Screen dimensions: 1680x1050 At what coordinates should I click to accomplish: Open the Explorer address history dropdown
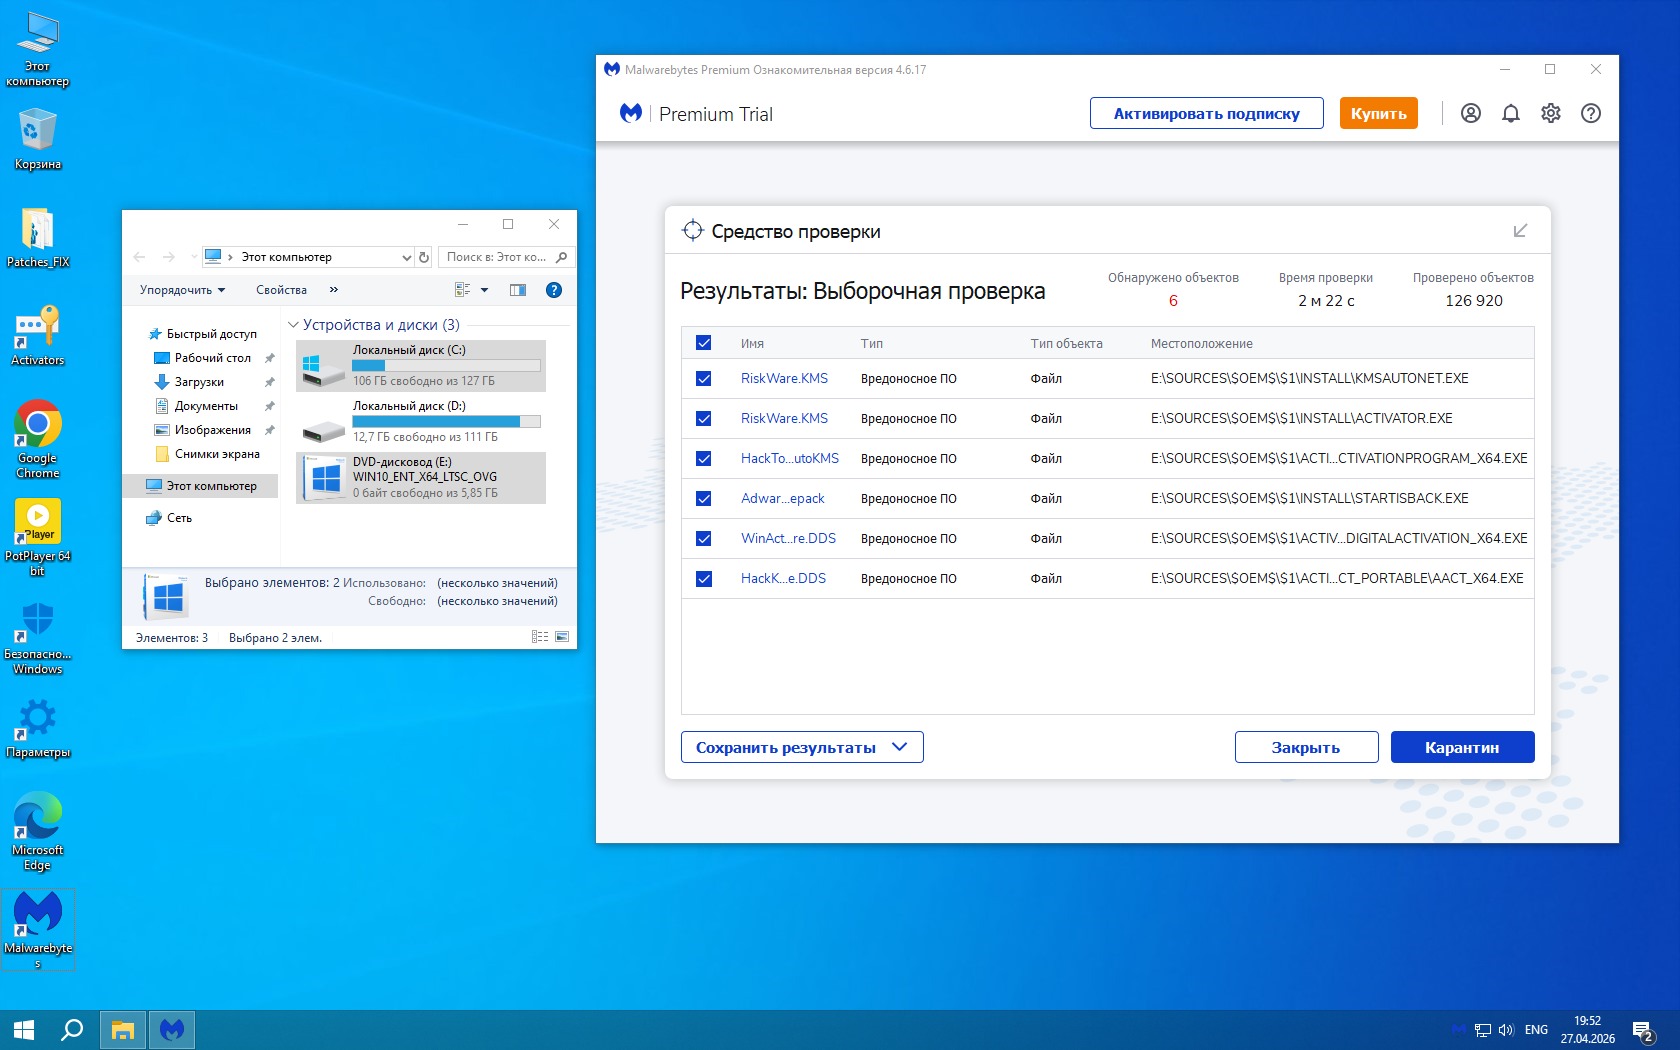pyautogui.click(x=406, y=257)
